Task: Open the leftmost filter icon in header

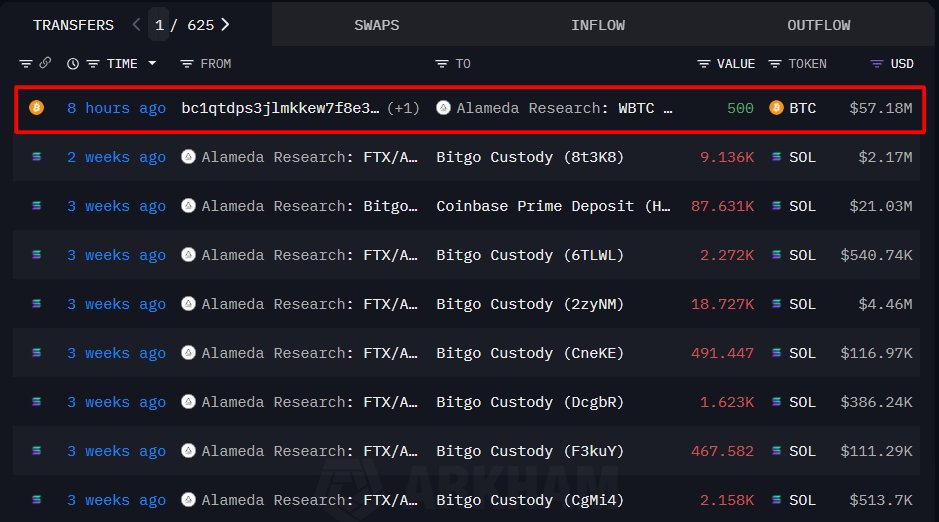Action: coord(25,63)
